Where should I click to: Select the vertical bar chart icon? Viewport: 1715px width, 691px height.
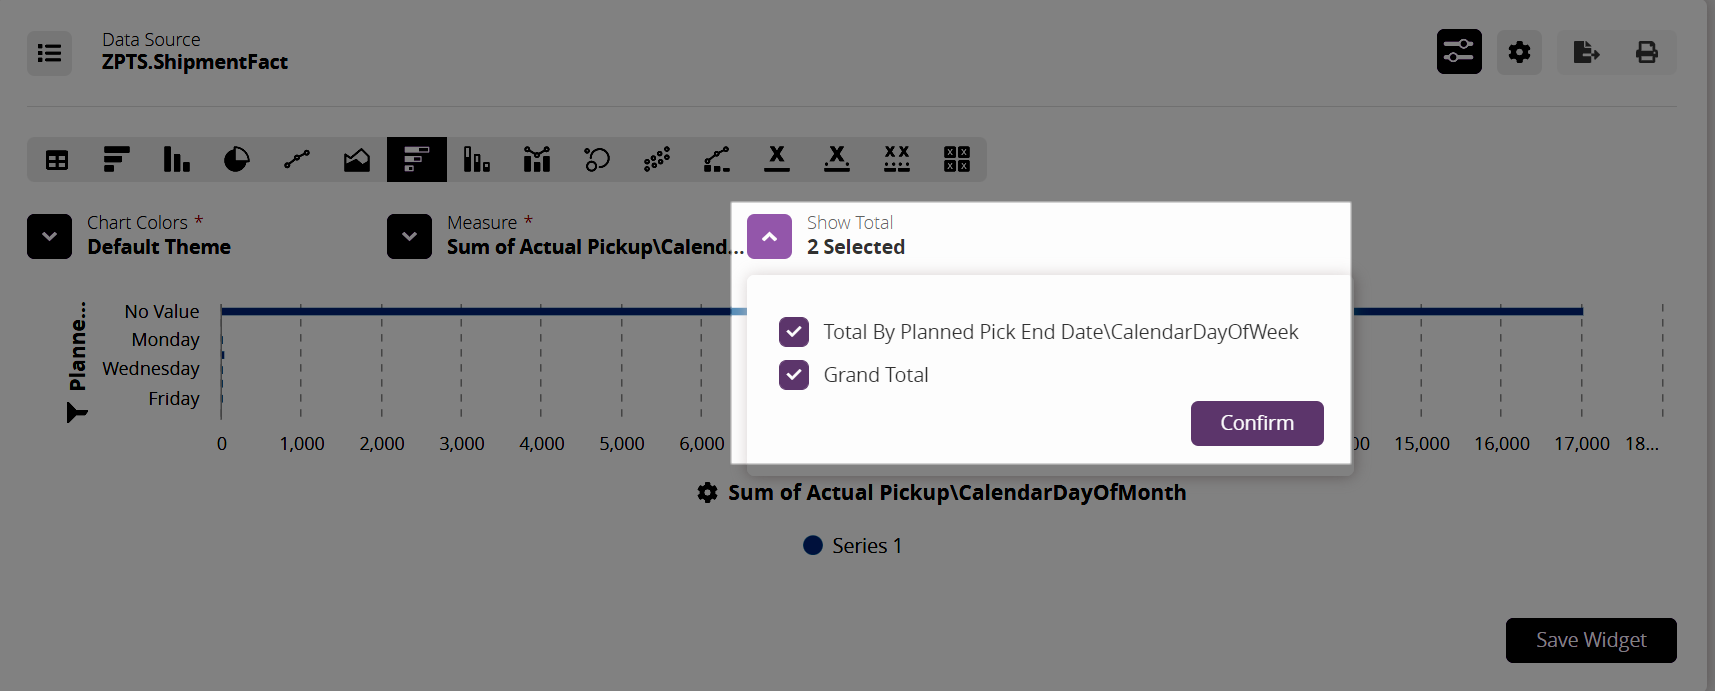coord(177,160)
